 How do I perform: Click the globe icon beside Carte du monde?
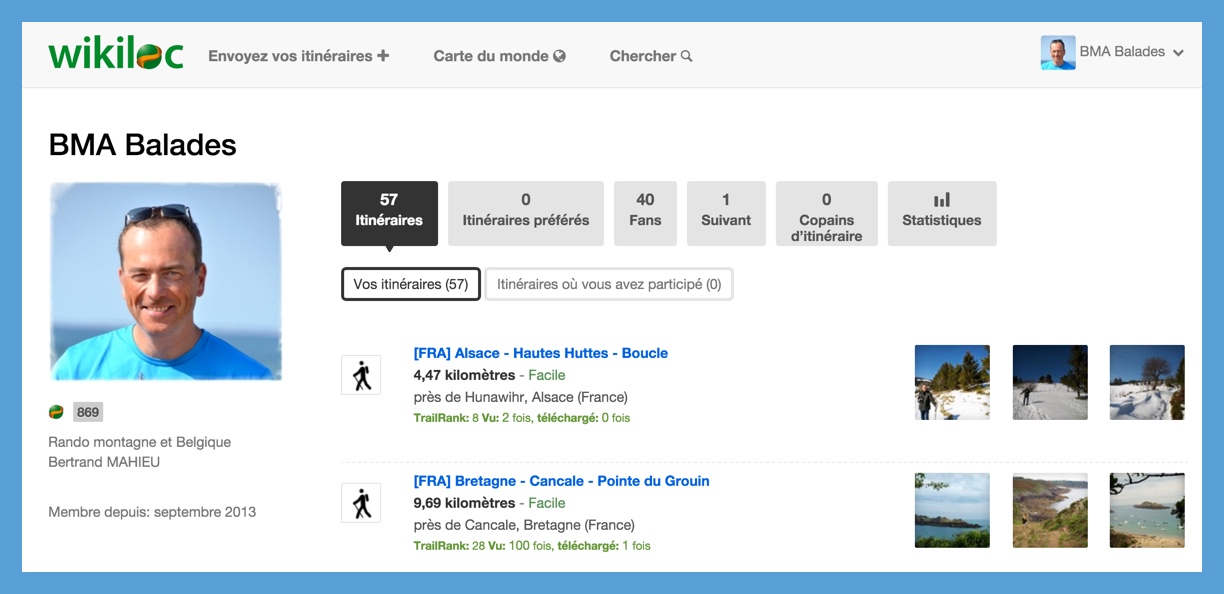(x=559, y=56)
